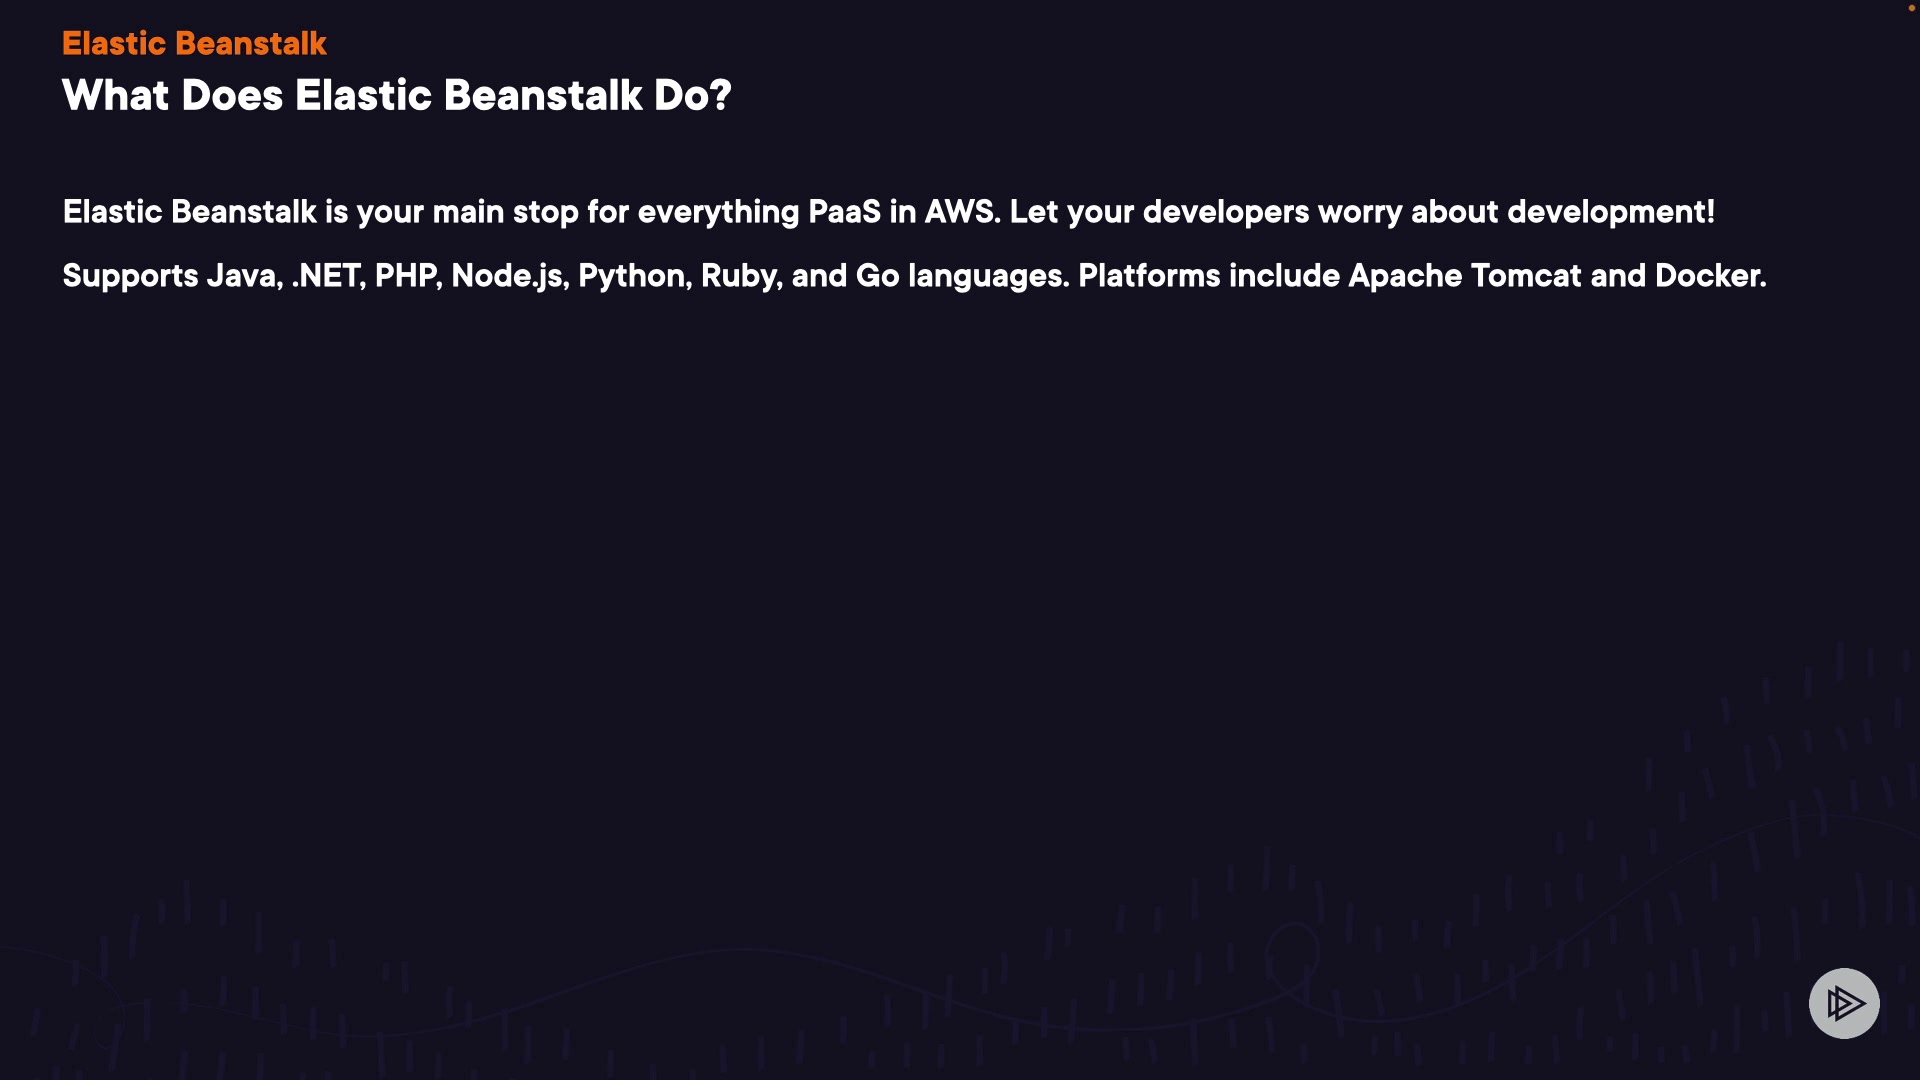Click the word 'Supports' starting second line

pyautogui.click(x=130, y=276)
